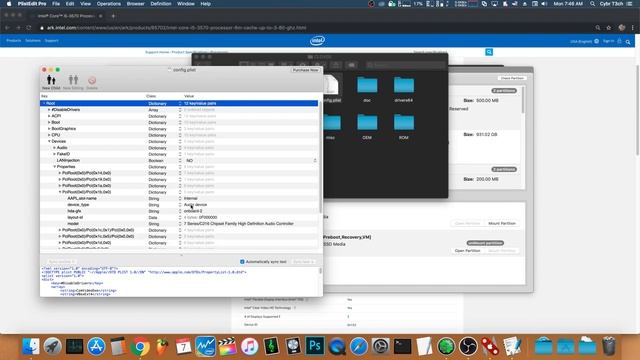Open a new browser tab
This screenshot has height=360, width=640.
[x=113, y=16]
